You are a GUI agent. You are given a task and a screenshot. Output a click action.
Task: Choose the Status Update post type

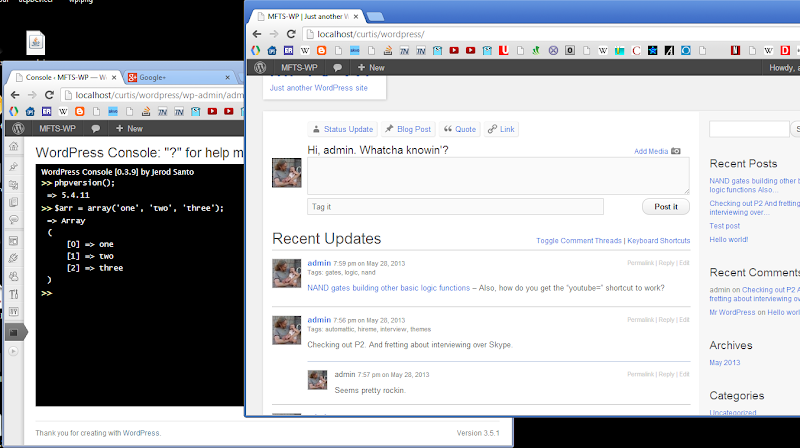(x=343, y=129)
